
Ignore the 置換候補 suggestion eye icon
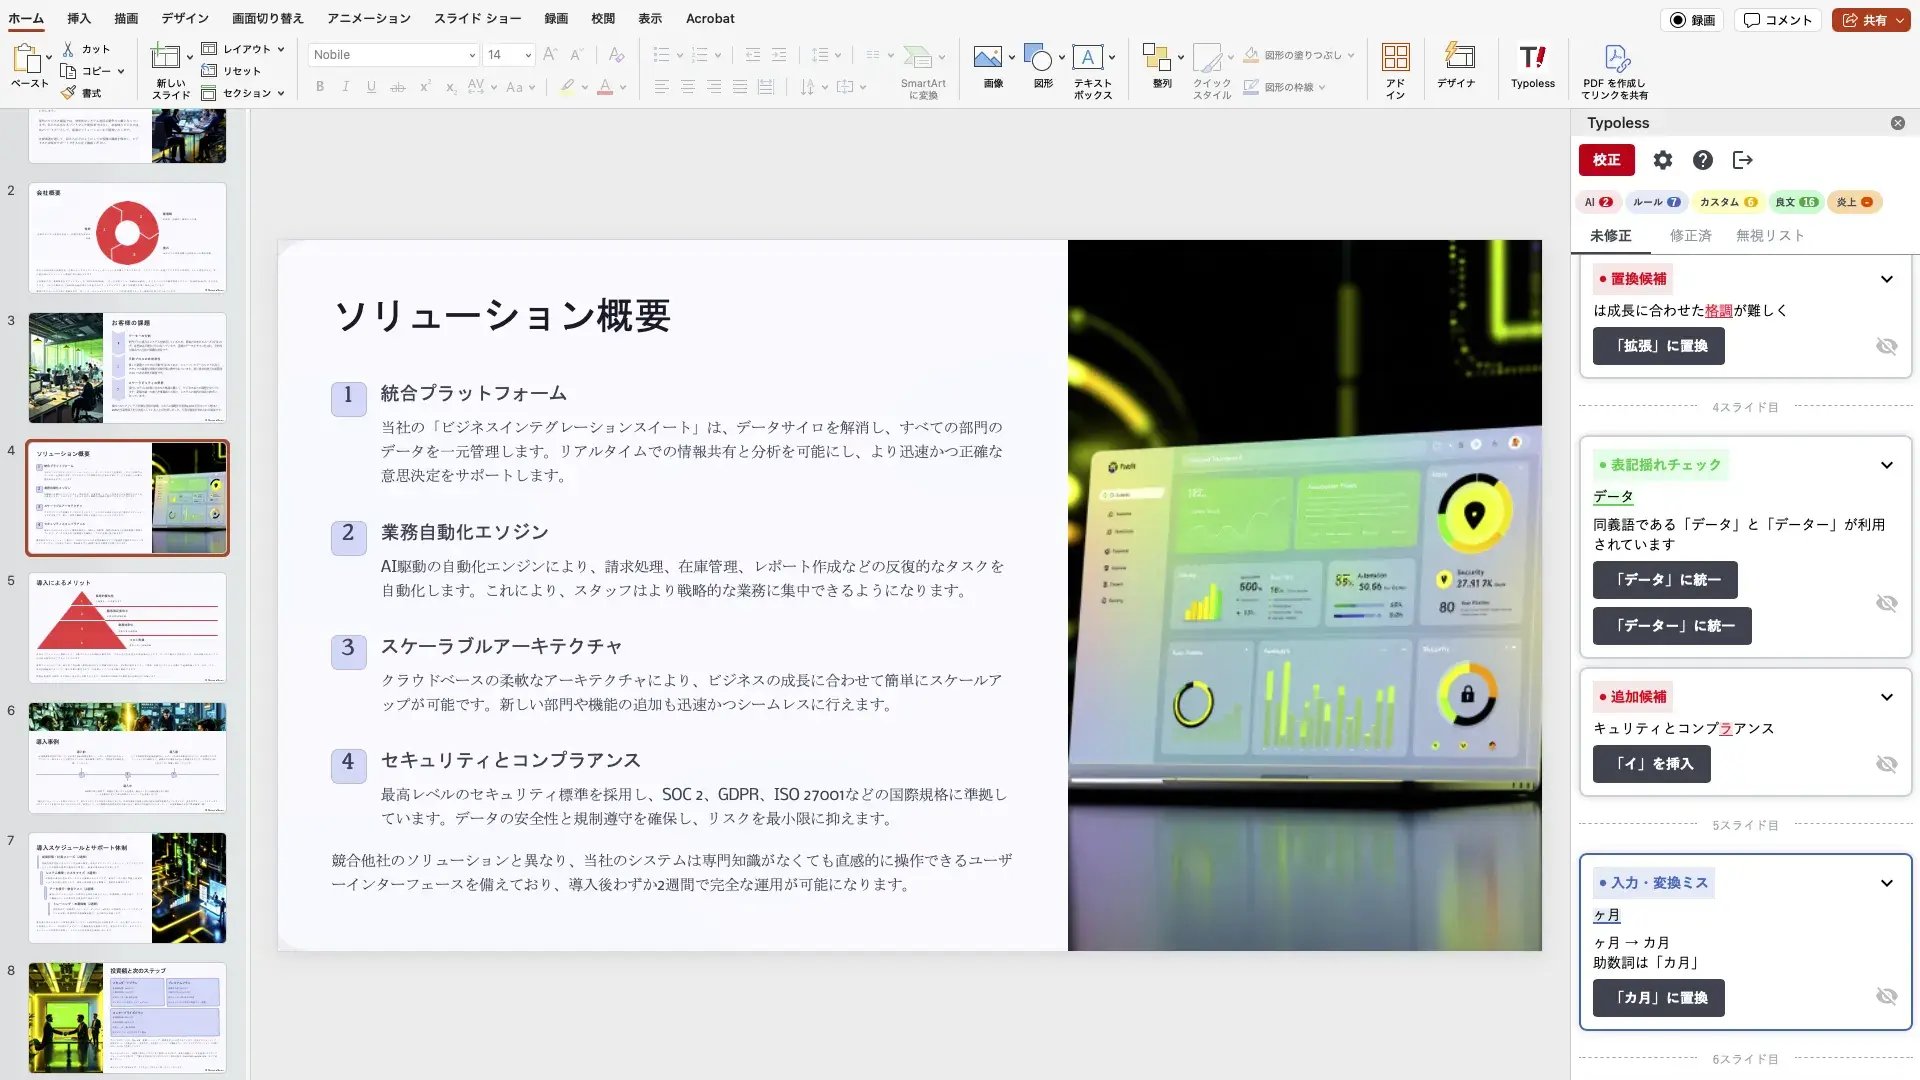[1886, 346]
